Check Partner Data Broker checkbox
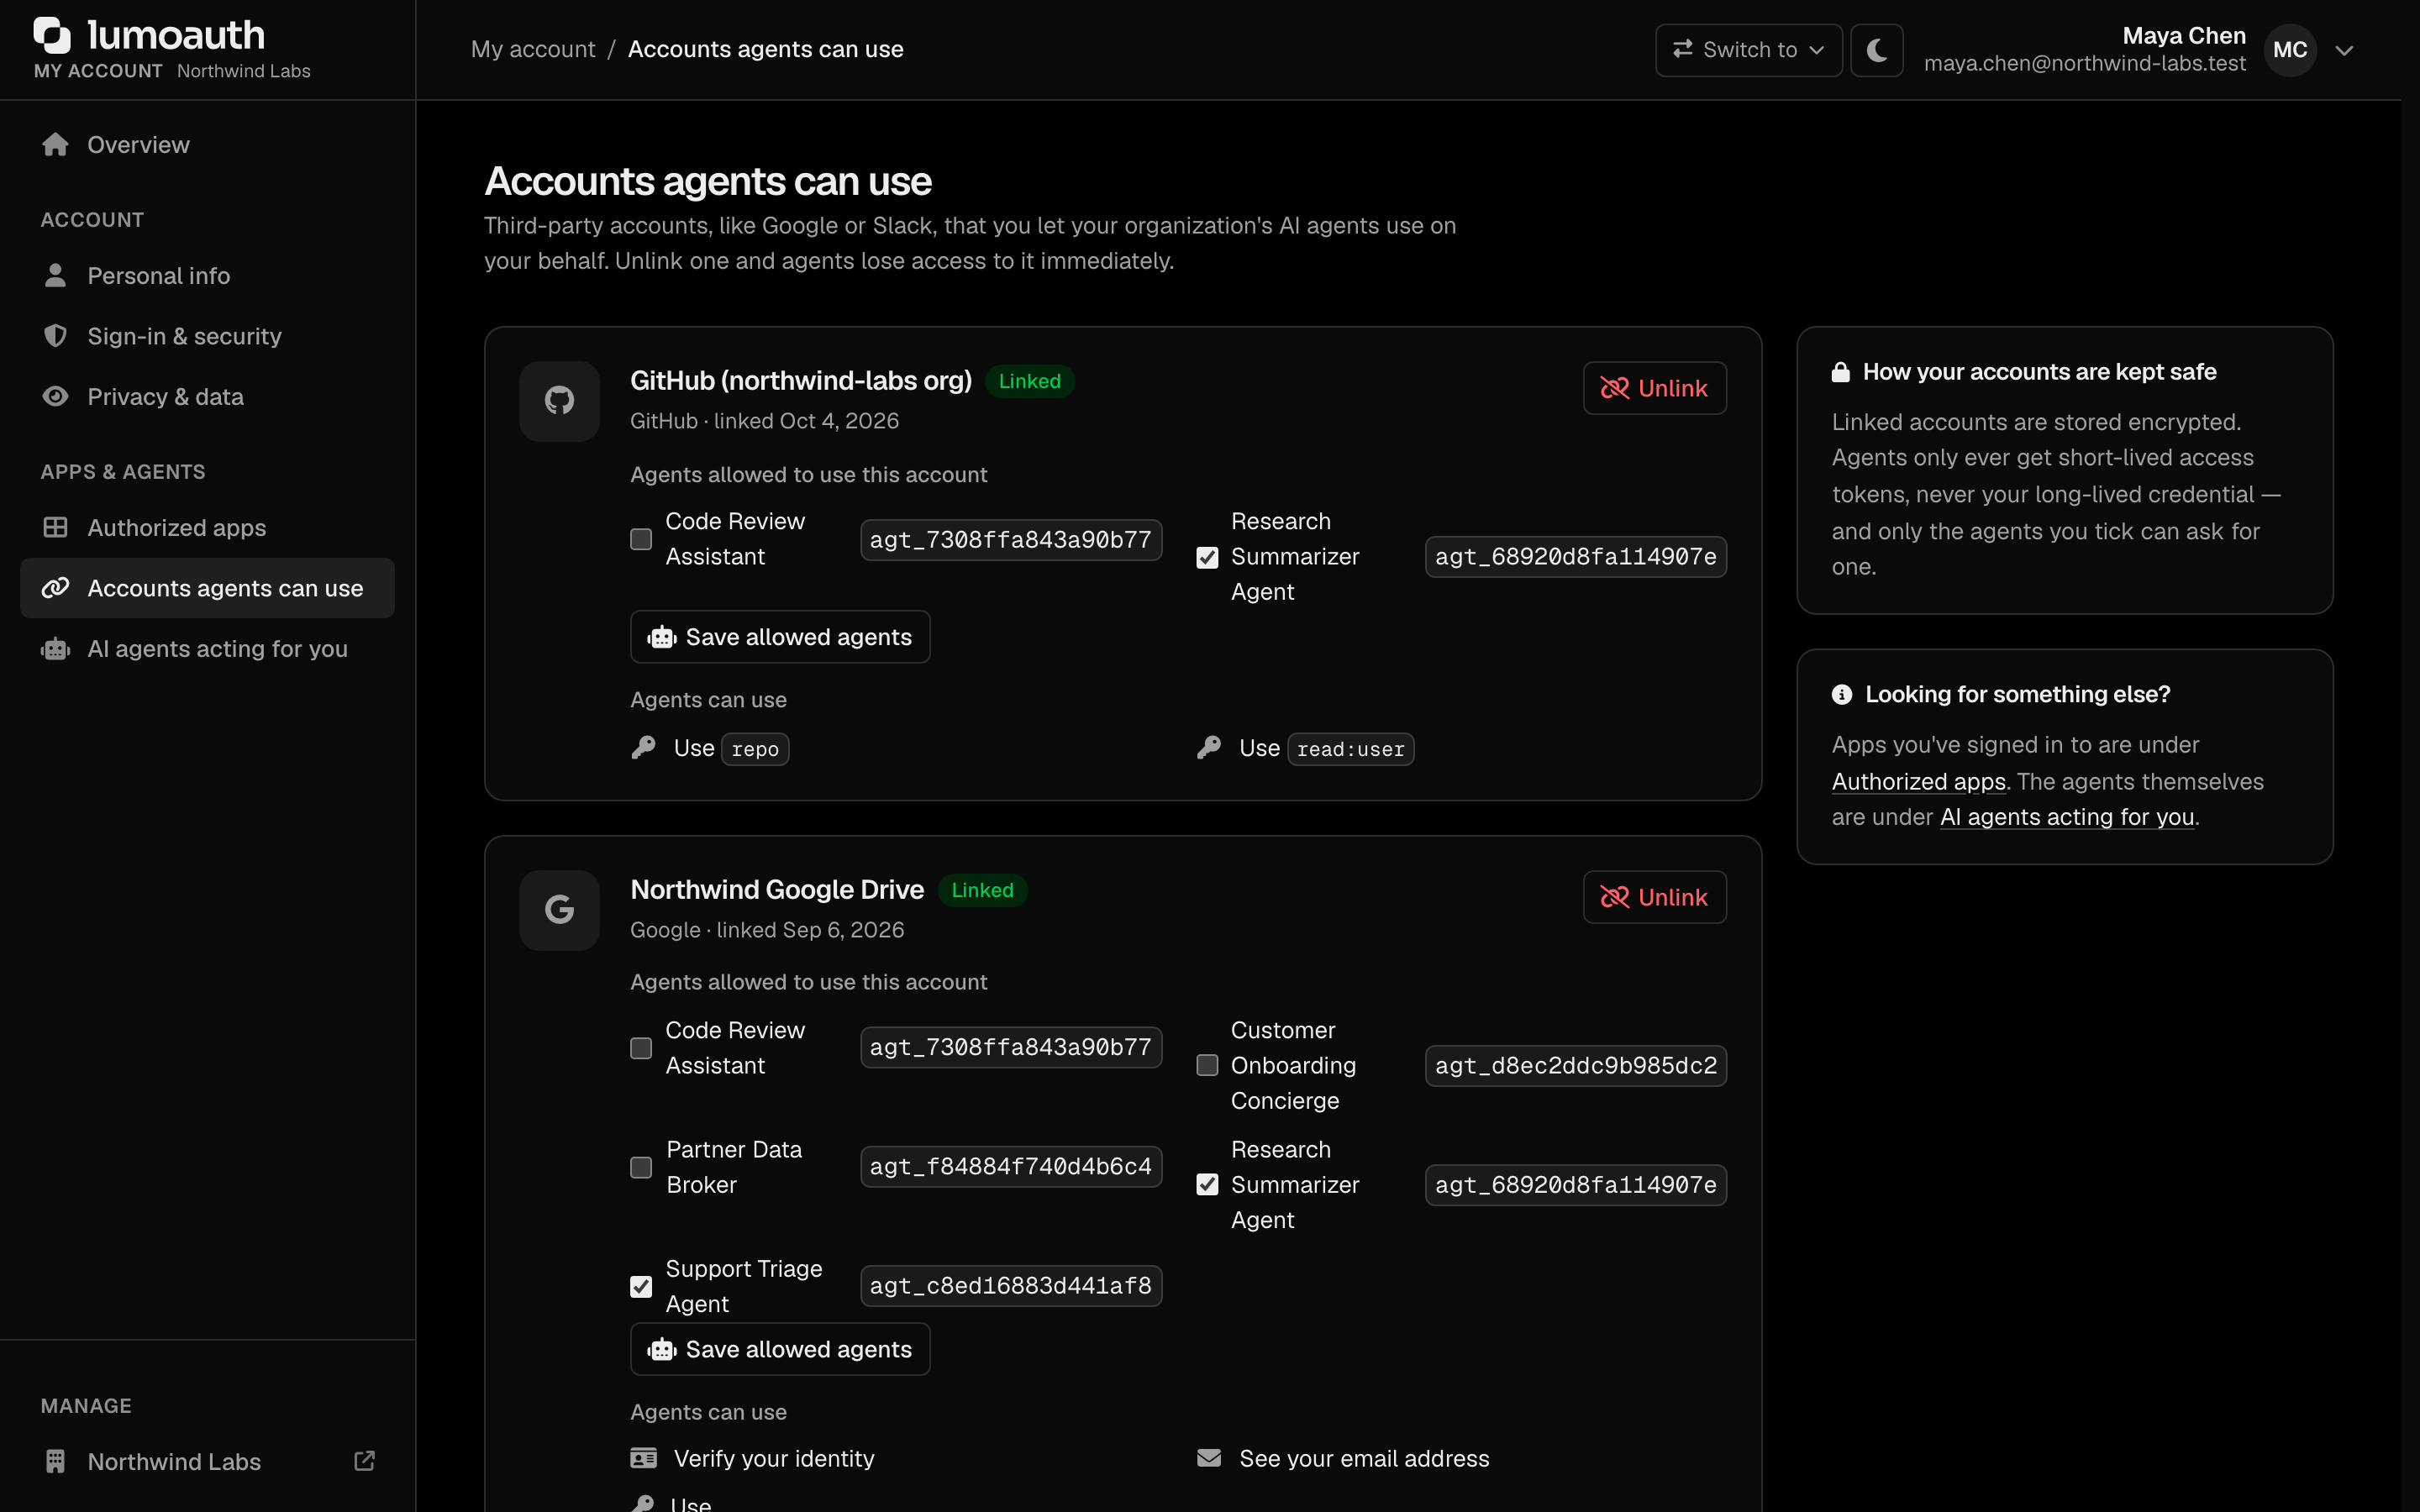2420x1512 pixels. pyautogui.click(x=641, y=1167)
